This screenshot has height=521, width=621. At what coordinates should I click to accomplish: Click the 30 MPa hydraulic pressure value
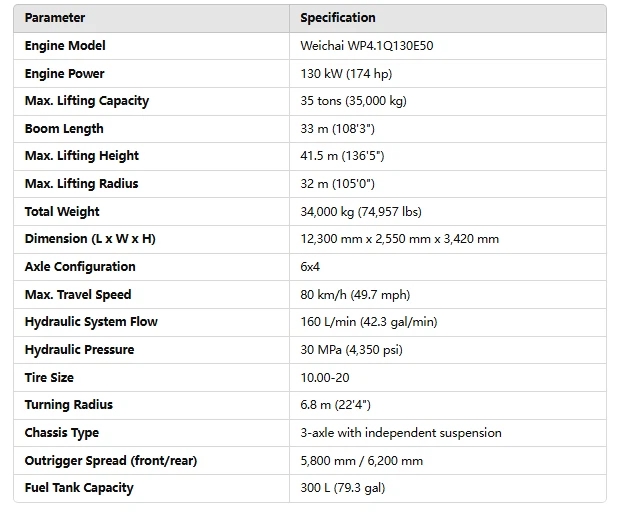[357, 350]
